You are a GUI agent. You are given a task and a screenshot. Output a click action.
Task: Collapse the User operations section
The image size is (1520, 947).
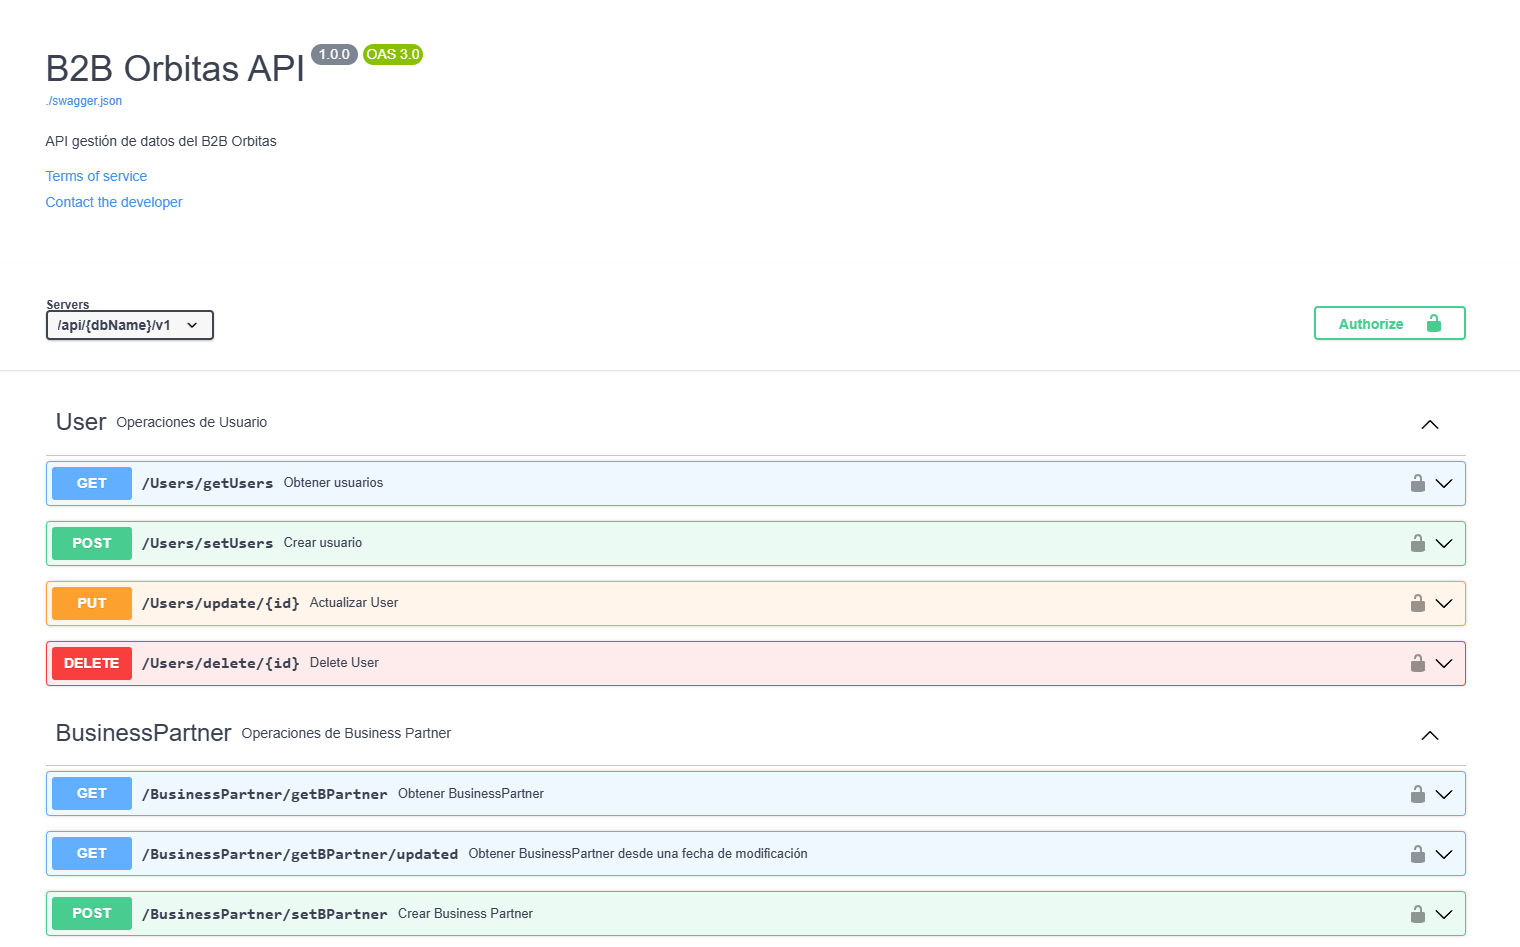pos(1429,424)
